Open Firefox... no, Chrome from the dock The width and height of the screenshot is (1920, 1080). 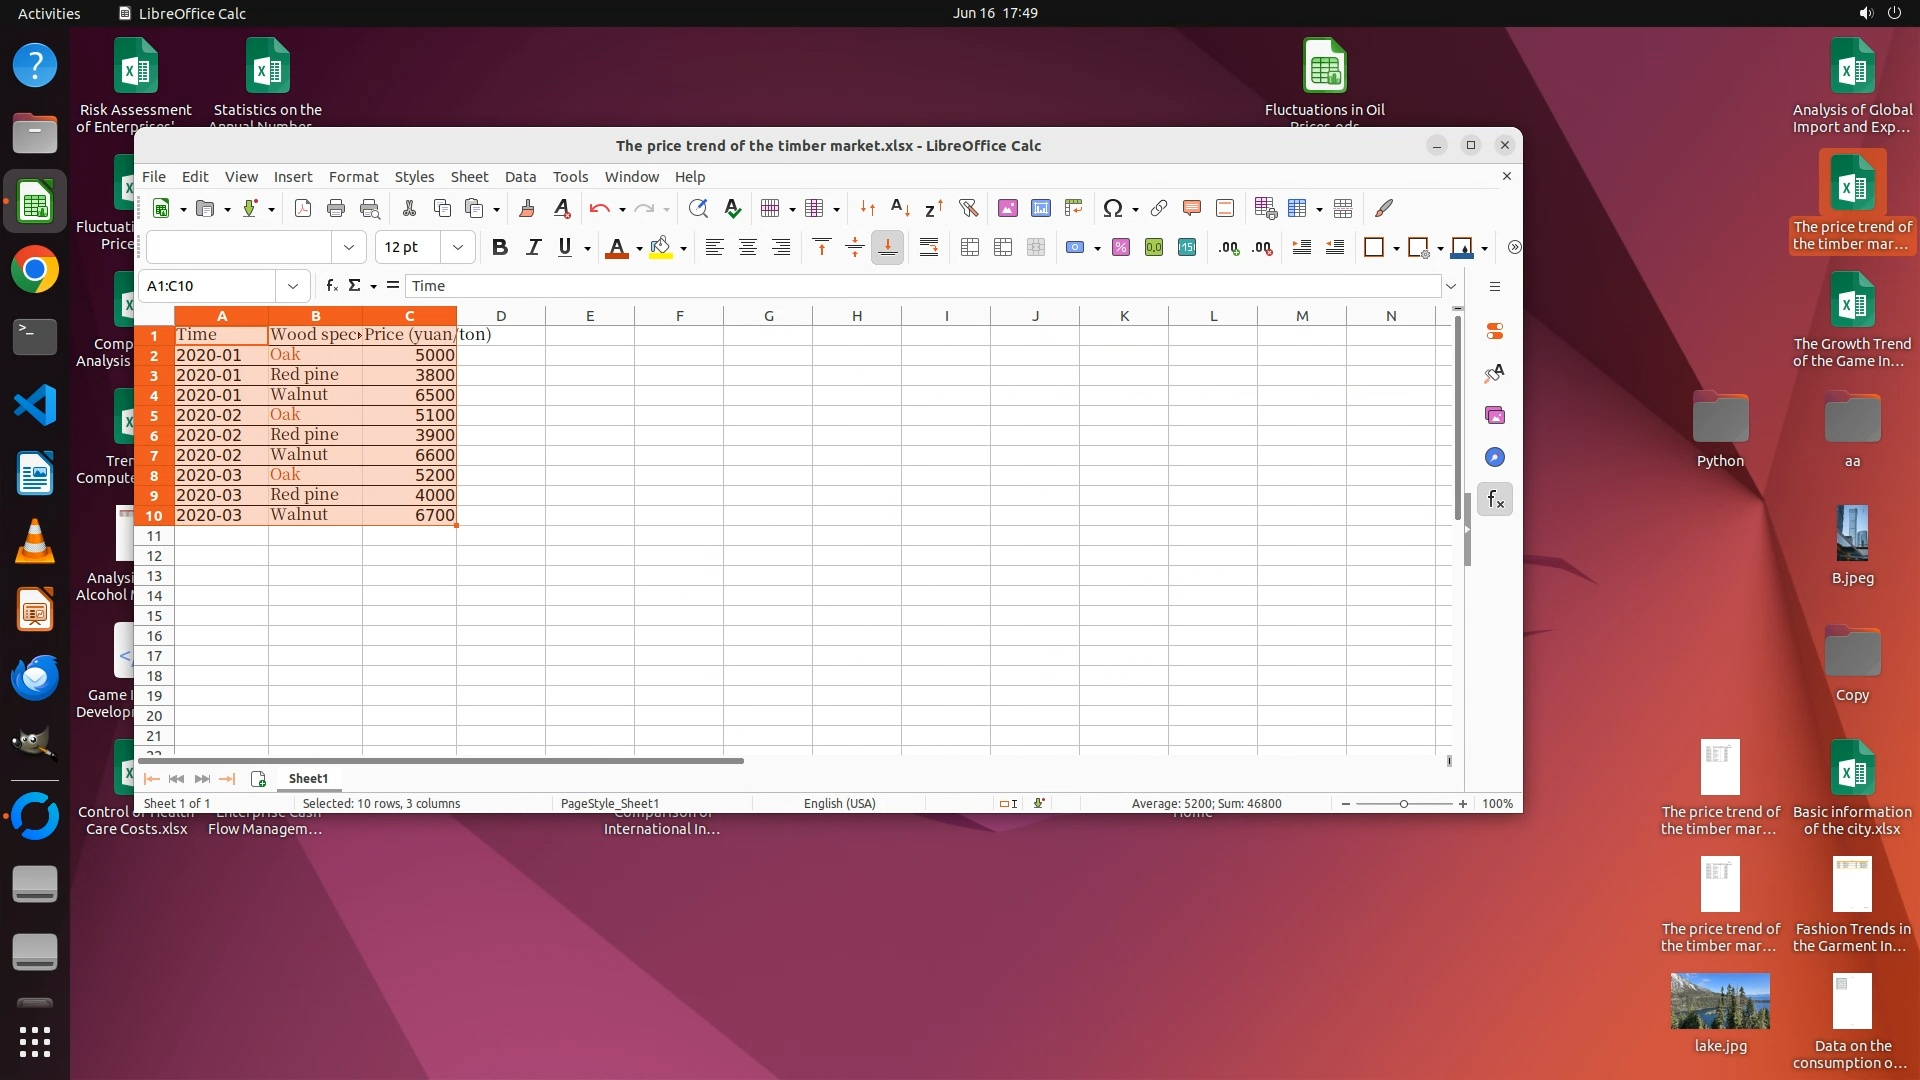(35, 270)
